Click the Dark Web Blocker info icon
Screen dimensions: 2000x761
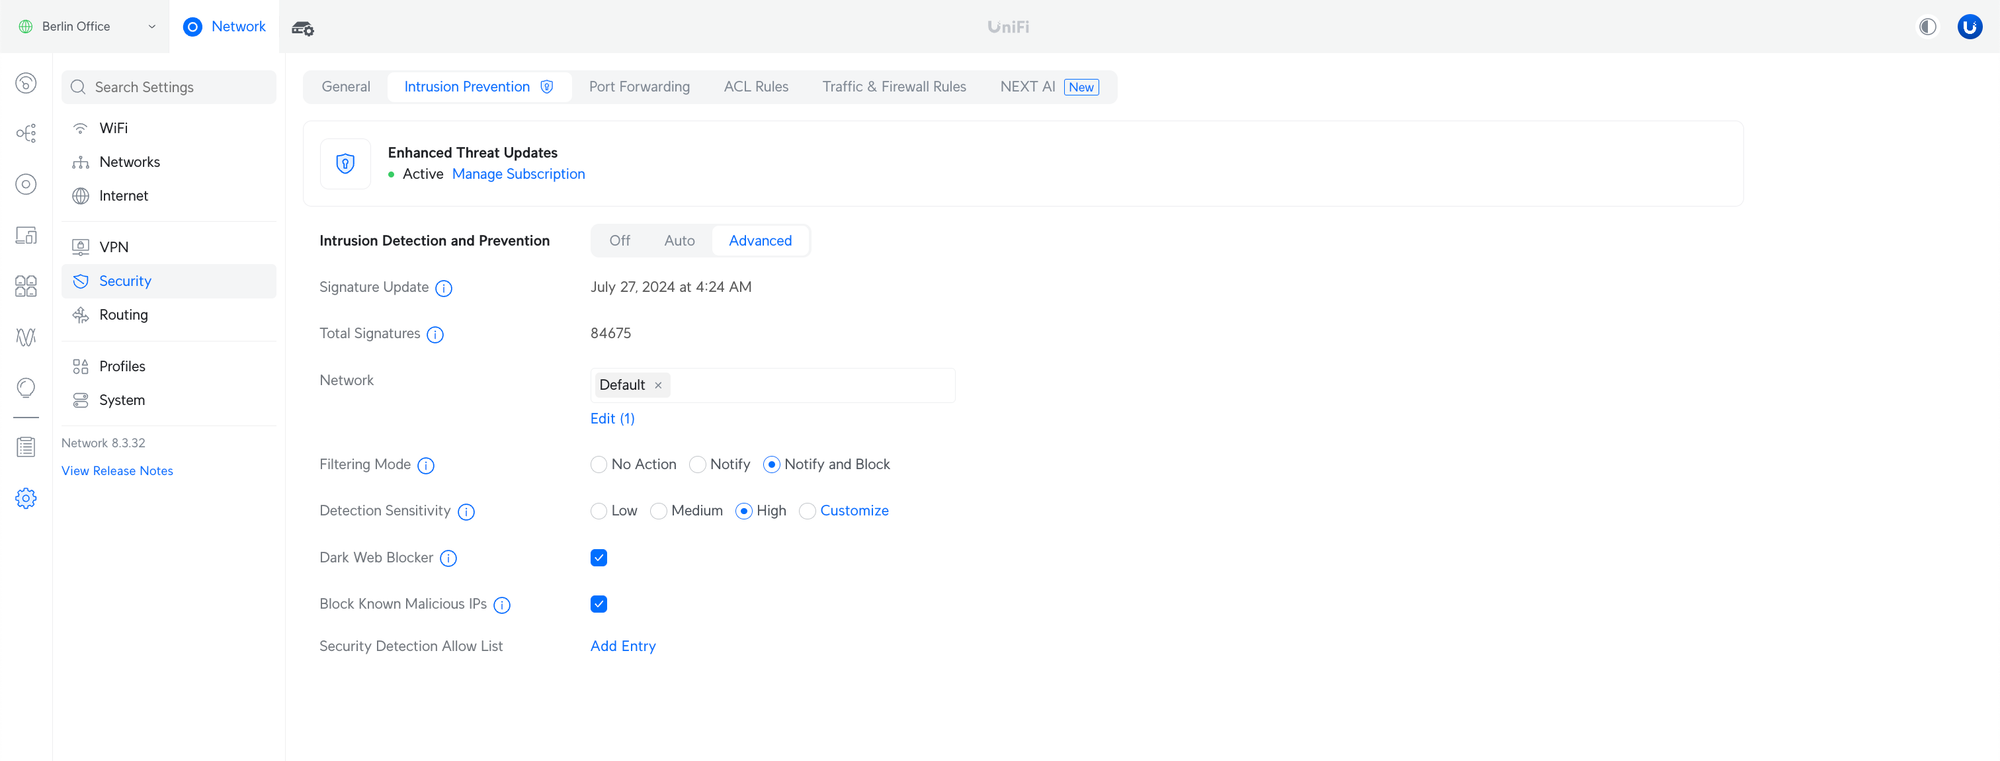pos(448,558)
